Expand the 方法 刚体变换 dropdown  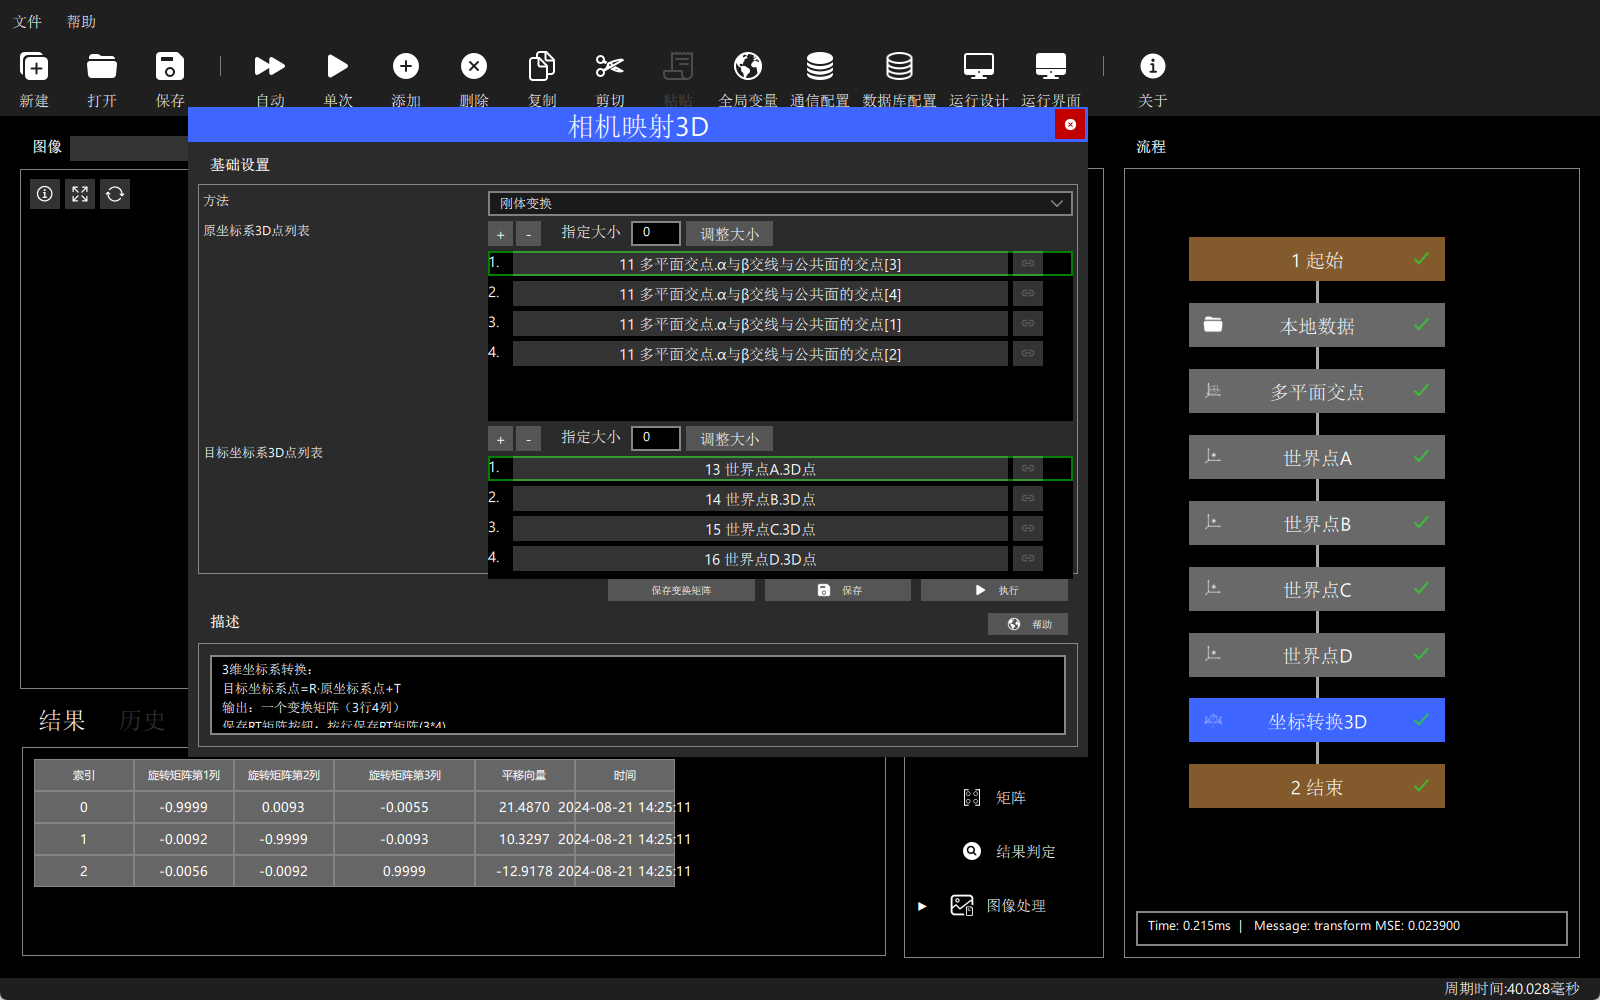pos(780,203)
